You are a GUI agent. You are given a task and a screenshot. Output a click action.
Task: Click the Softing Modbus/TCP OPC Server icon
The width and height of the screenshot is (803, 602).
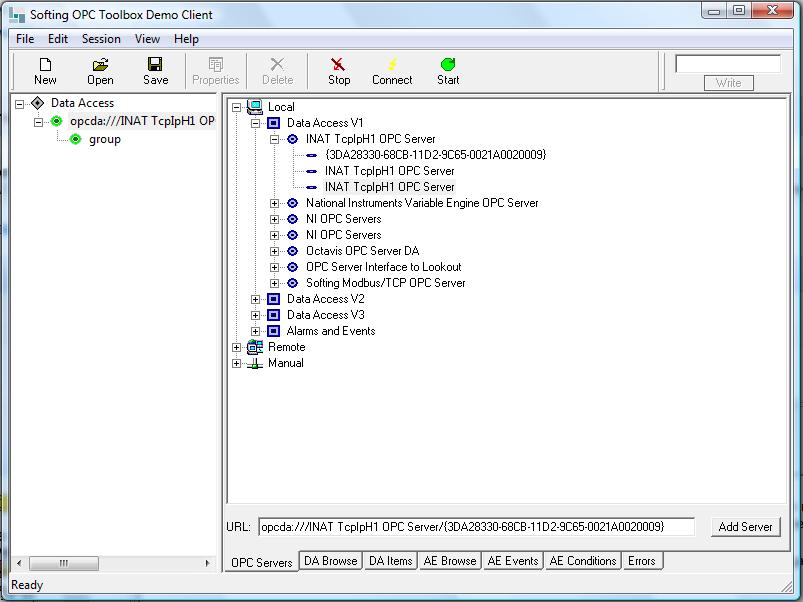pos(292,283)
